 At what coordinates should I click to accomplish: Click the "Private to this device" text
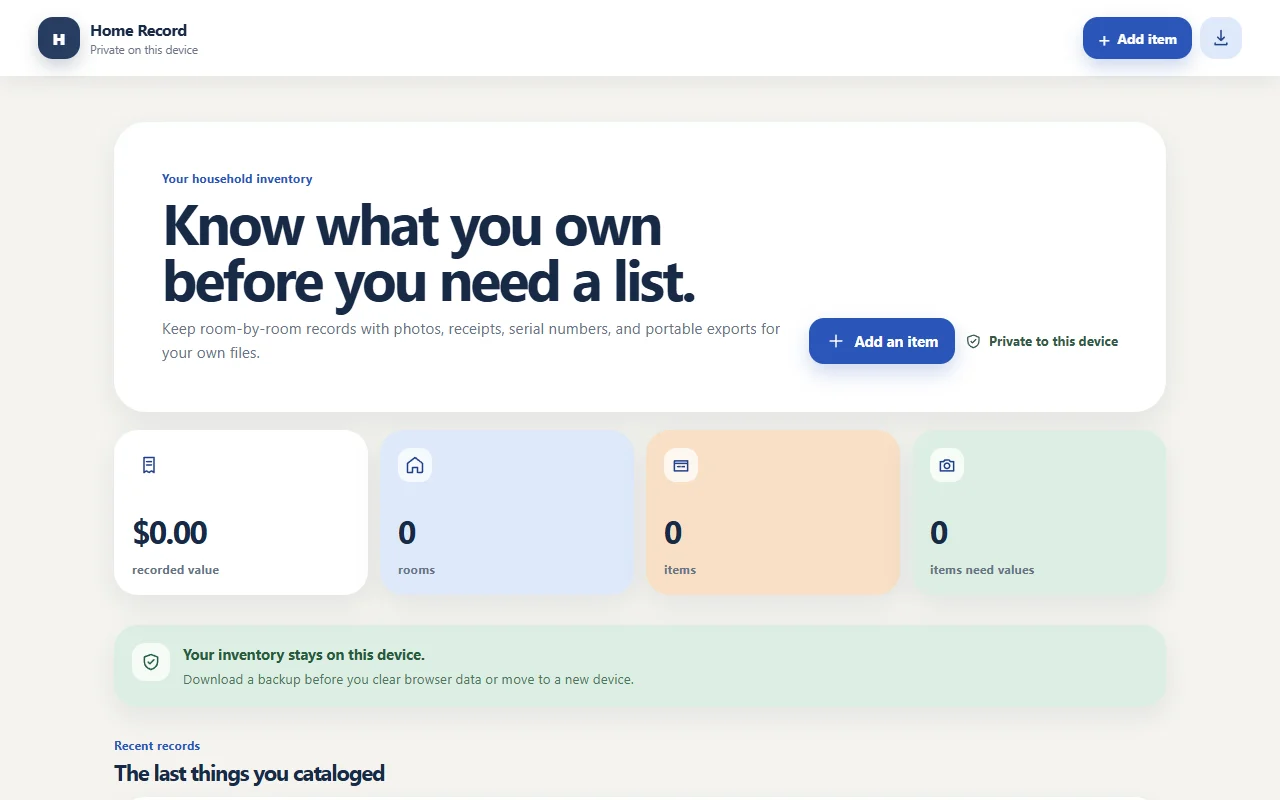click(x=1053, y=341)
